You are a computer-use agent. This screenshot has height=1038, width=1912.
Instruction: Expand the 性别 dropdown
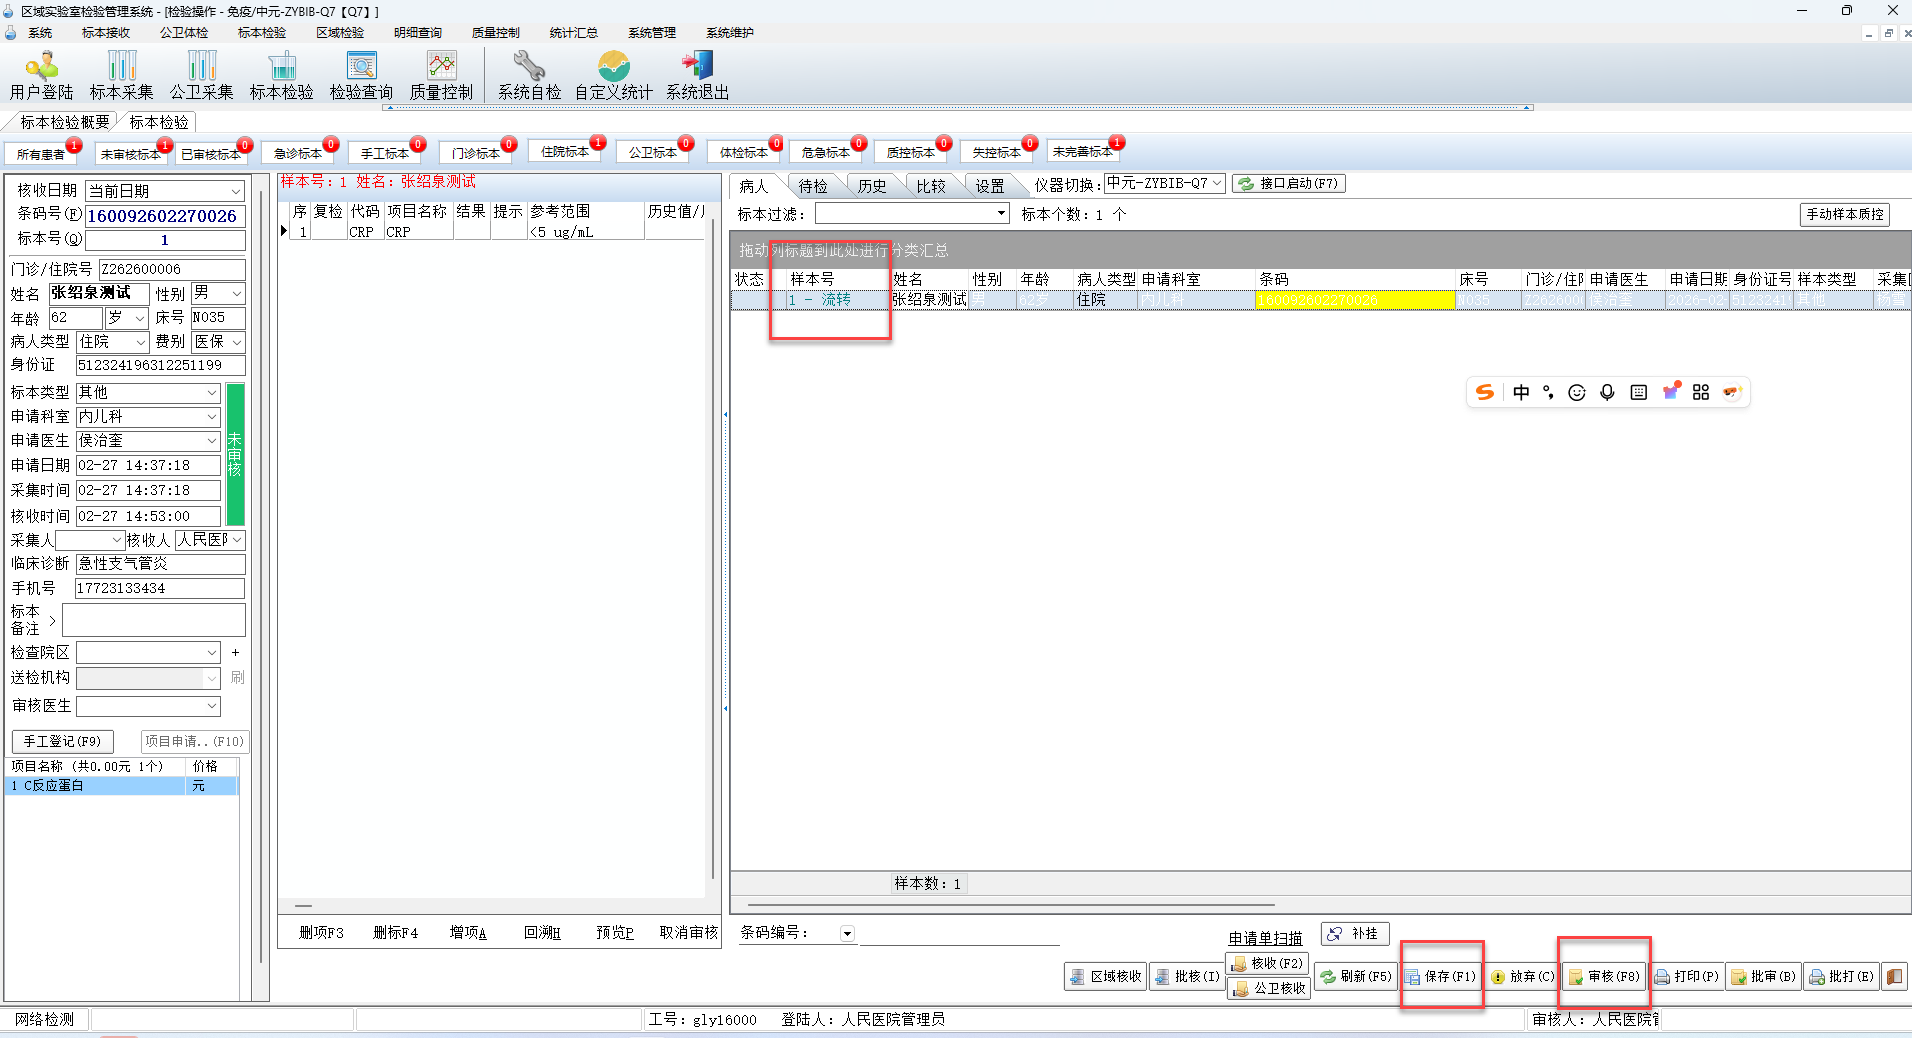(236, 293)
